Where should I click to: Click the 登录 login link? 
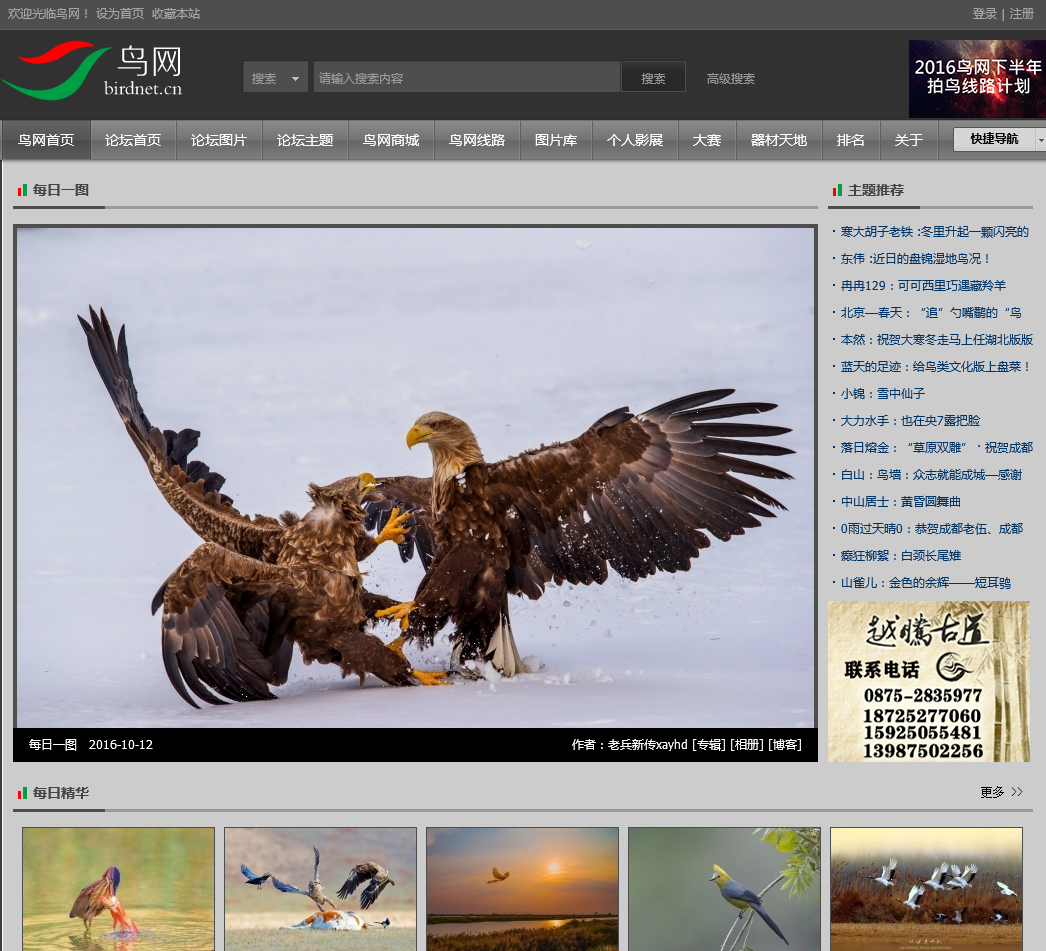[x=984, y=14]
